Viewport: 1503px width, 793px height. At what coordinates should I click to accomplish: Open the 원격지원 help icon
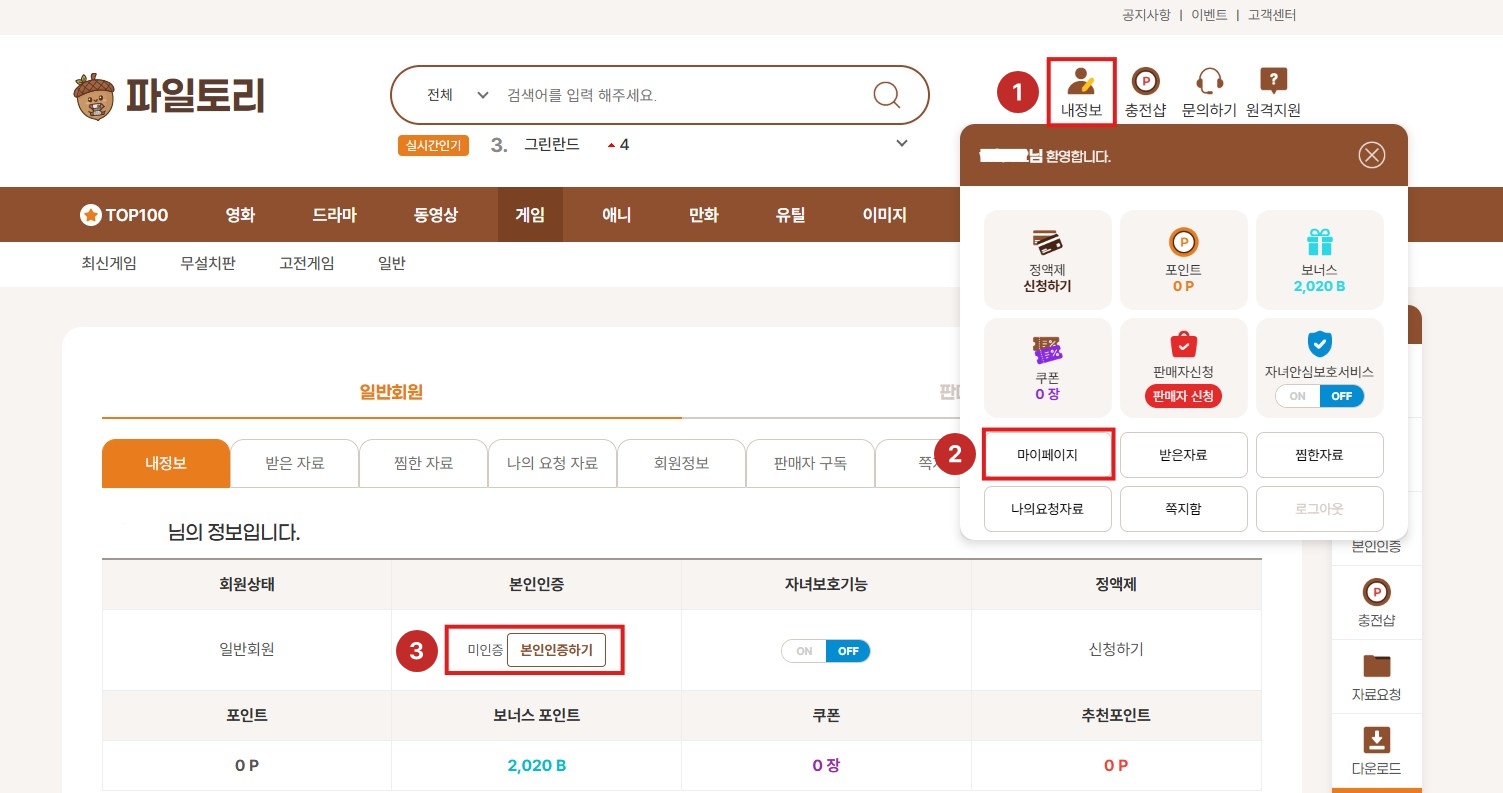pos(1273,81)
